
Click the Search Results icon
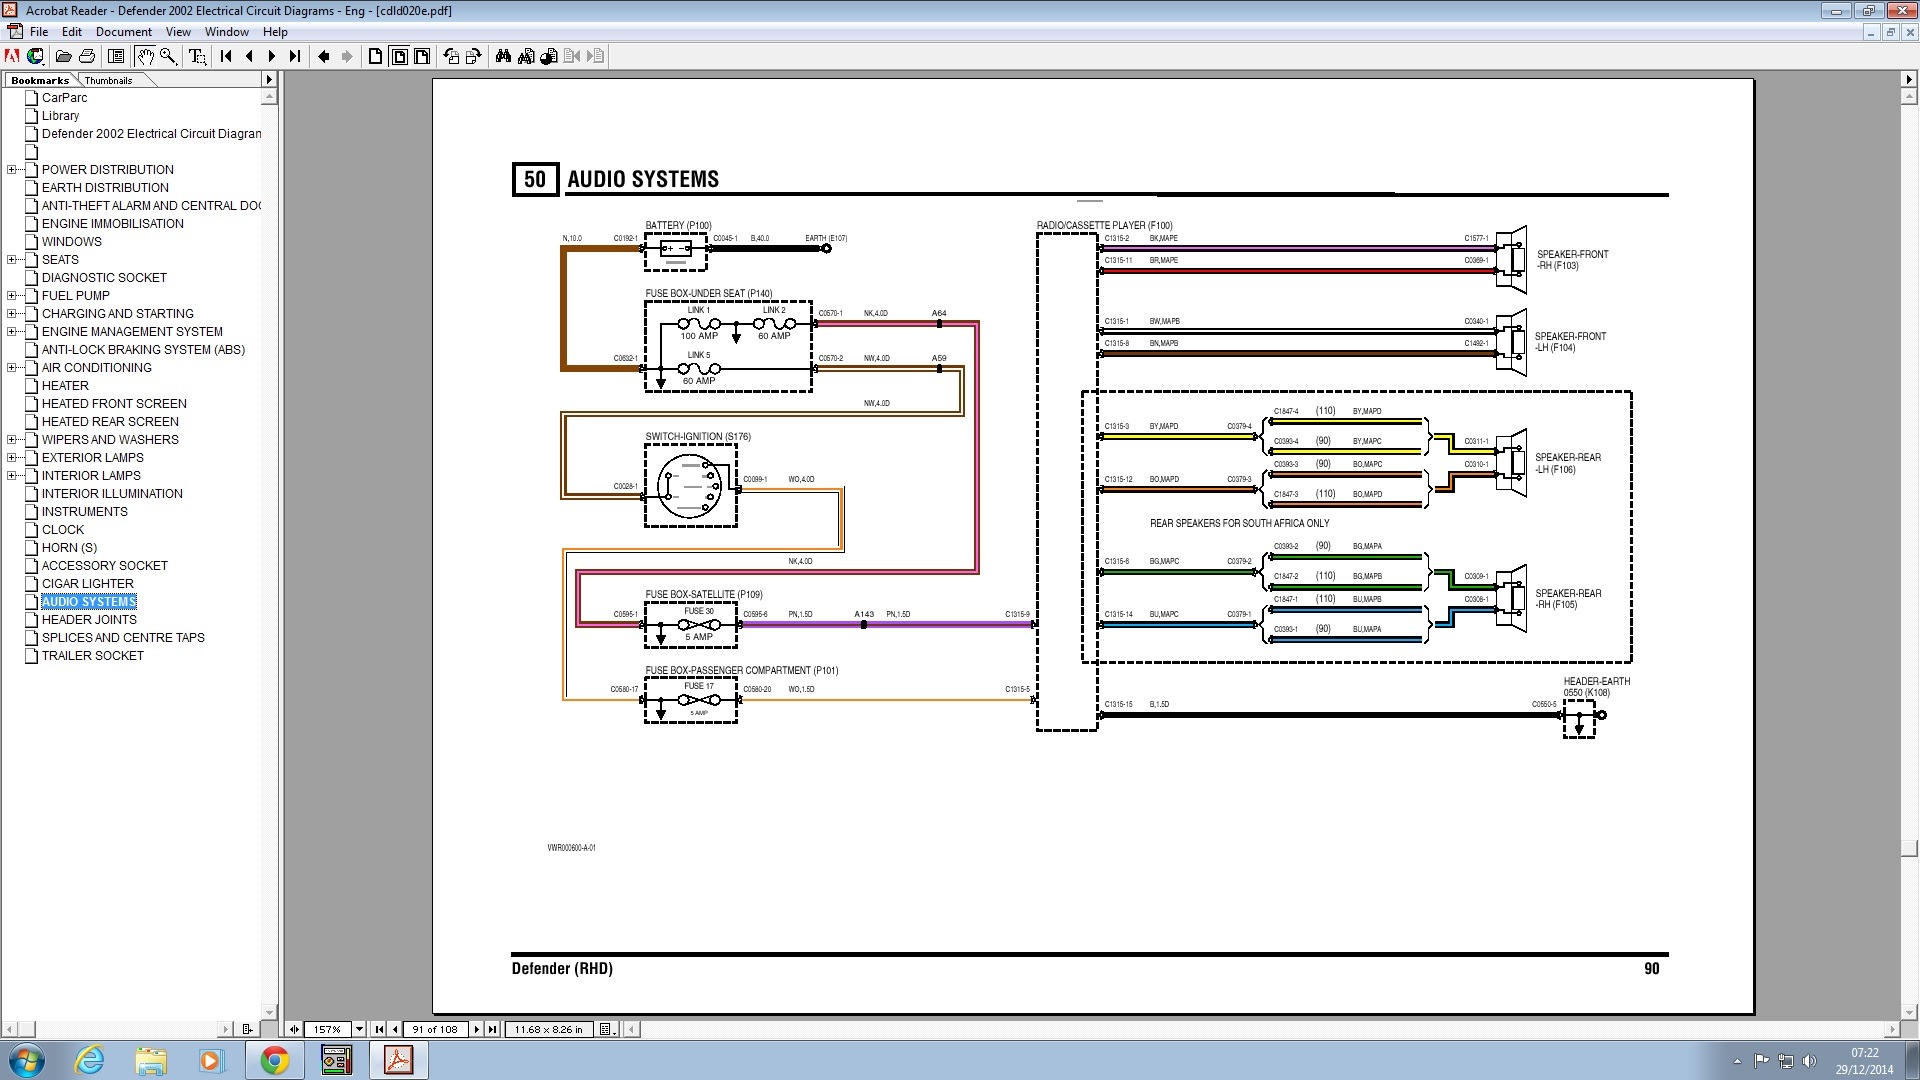point(549,56)
